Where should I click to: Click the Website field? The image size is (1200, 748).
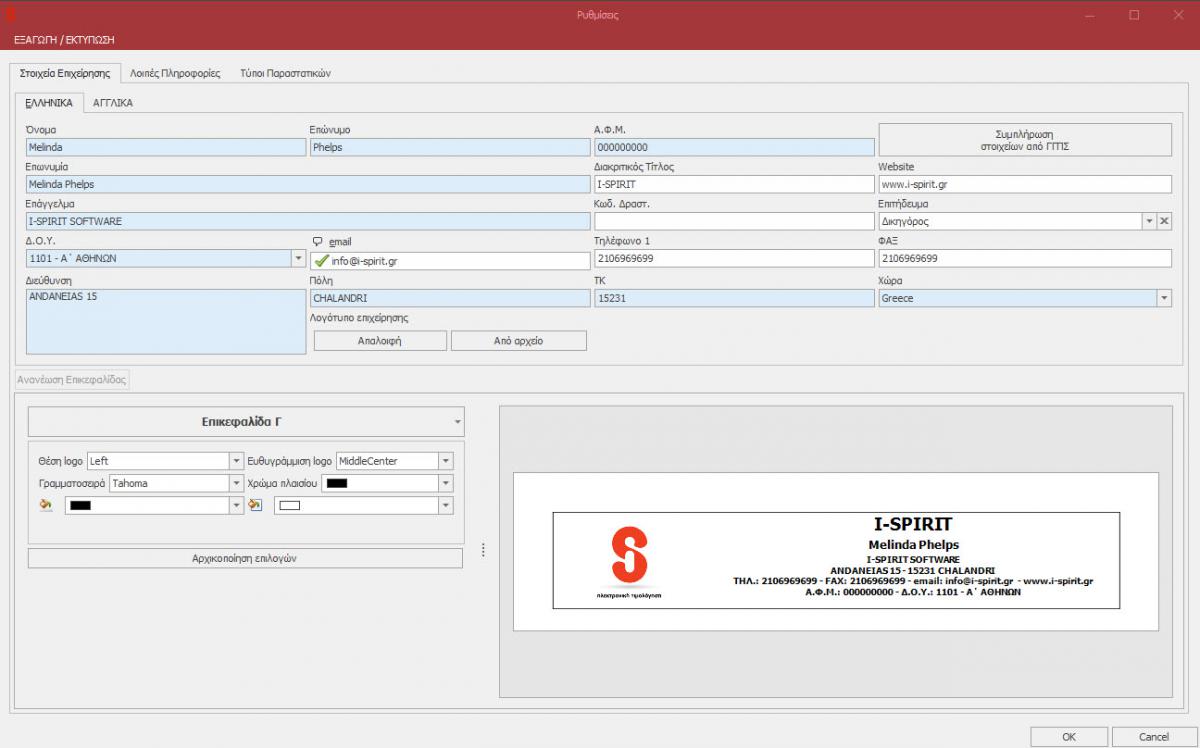[1025, 184]
